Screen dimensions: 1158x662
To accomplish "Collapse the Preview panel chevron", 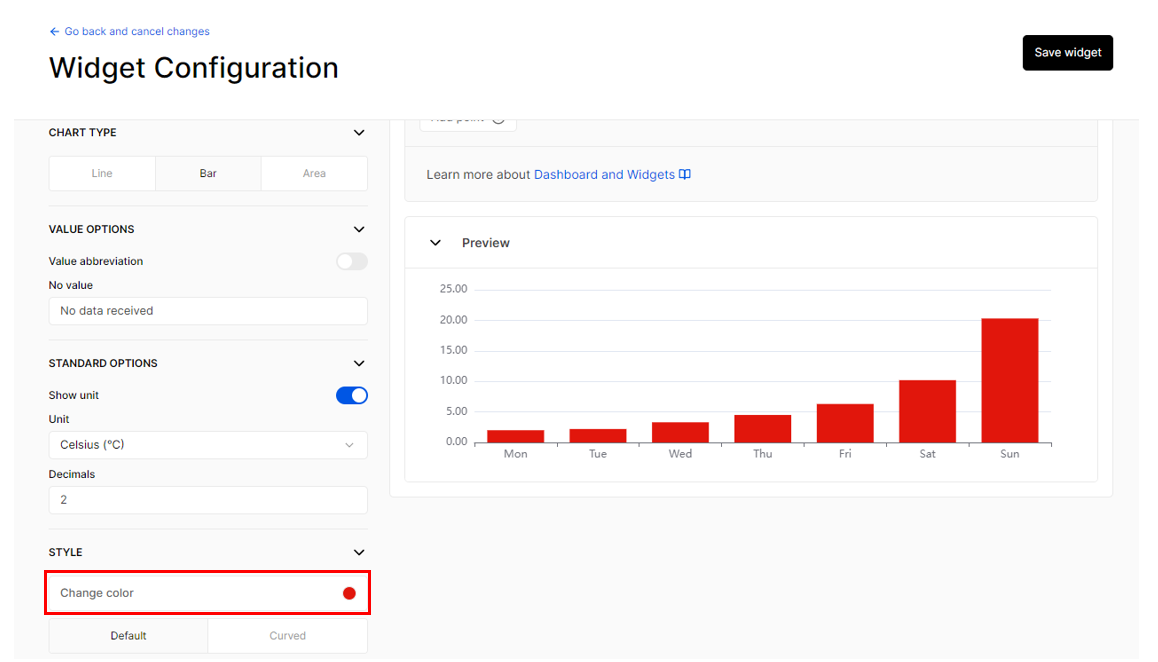I will [x=436, y=243].
